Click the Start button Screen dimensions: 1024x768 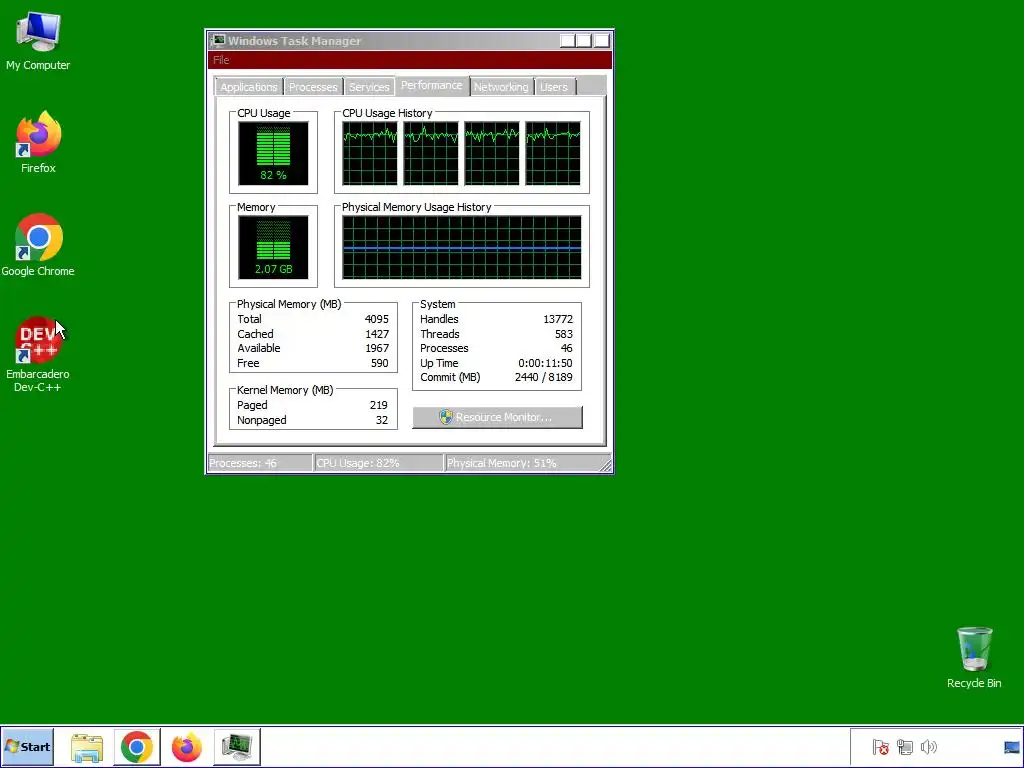point(27,746)
